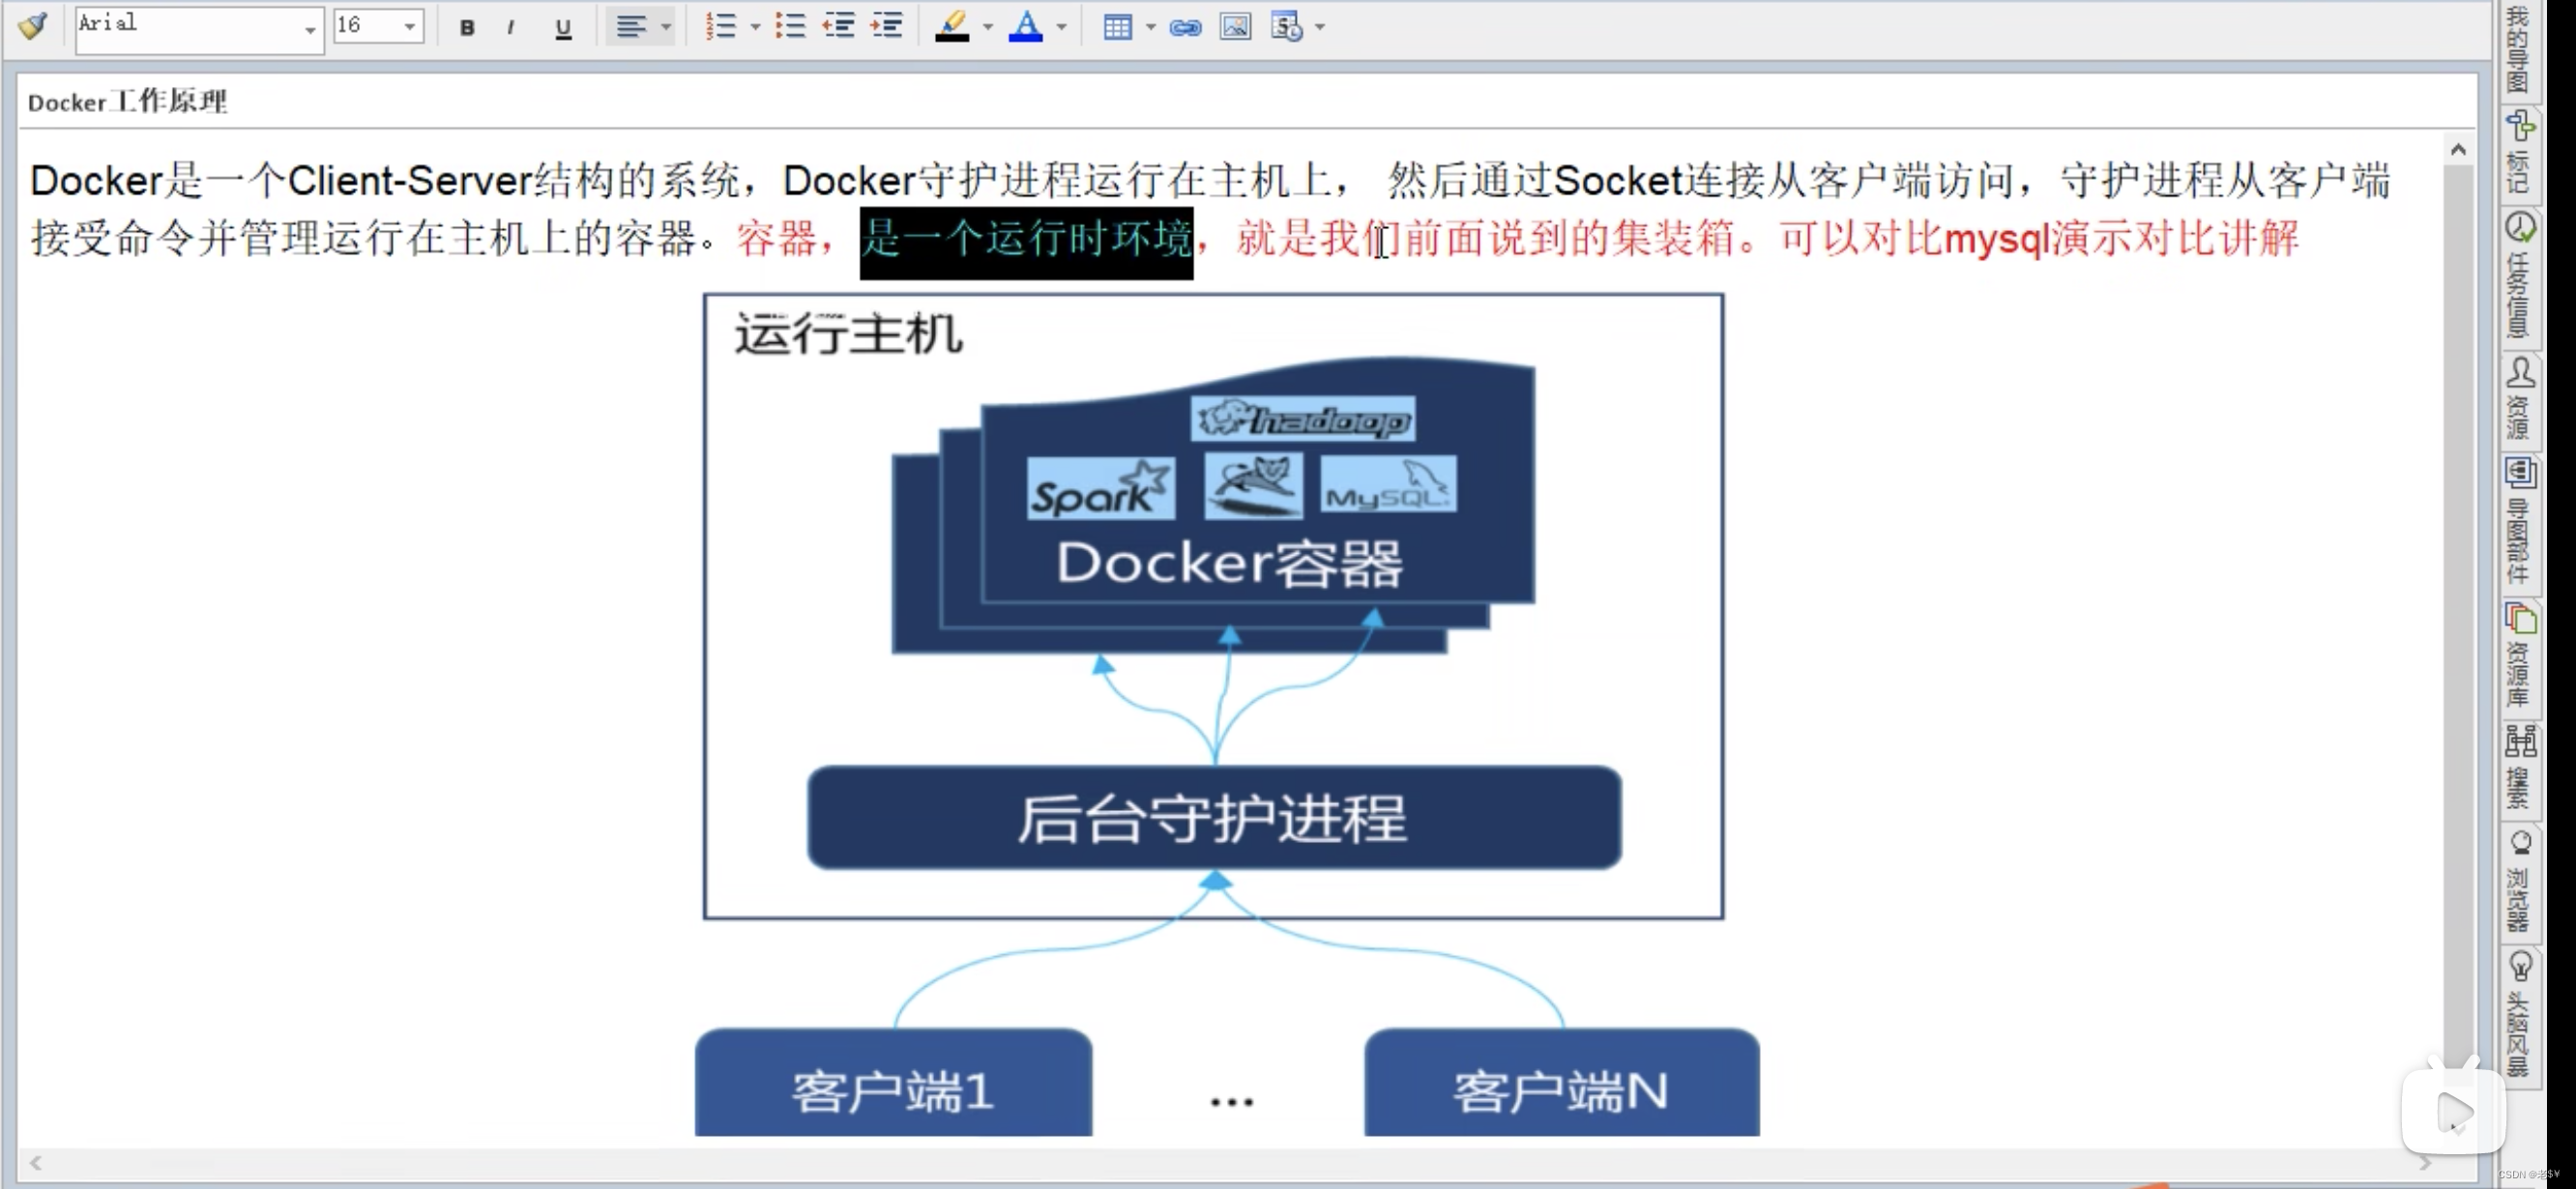Click the format painter brush icon
This screenshot has height=1189, width=2576.
pos(33,26)
